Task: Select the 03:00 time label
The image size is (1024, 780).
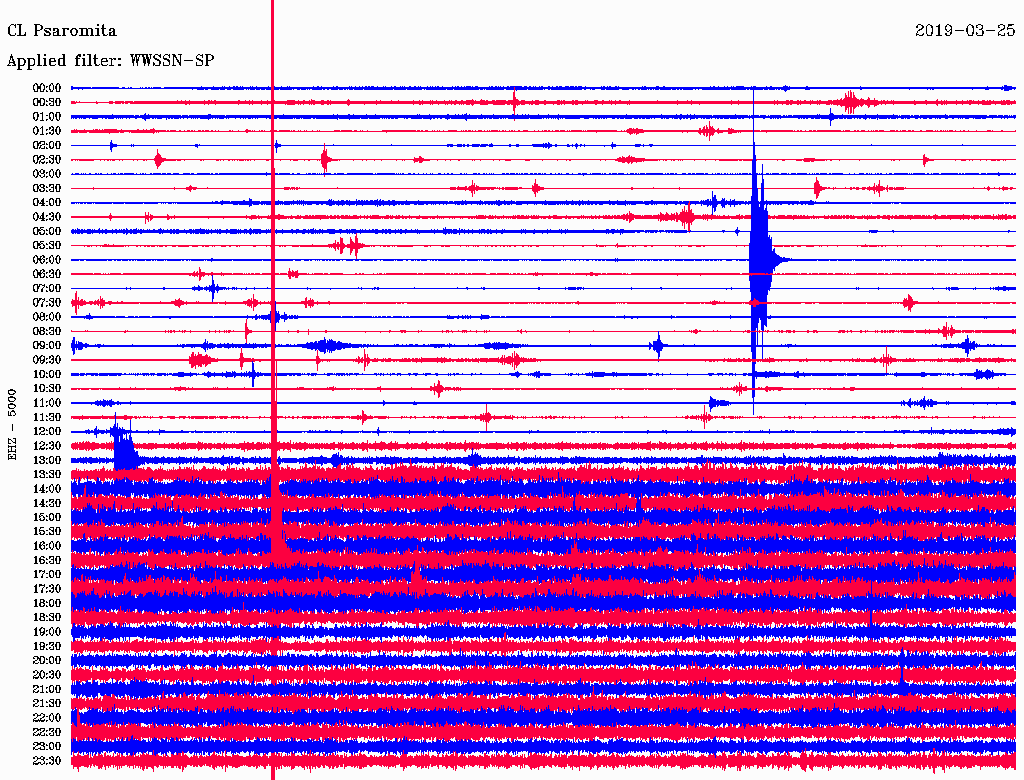Action: click(47, 174)
